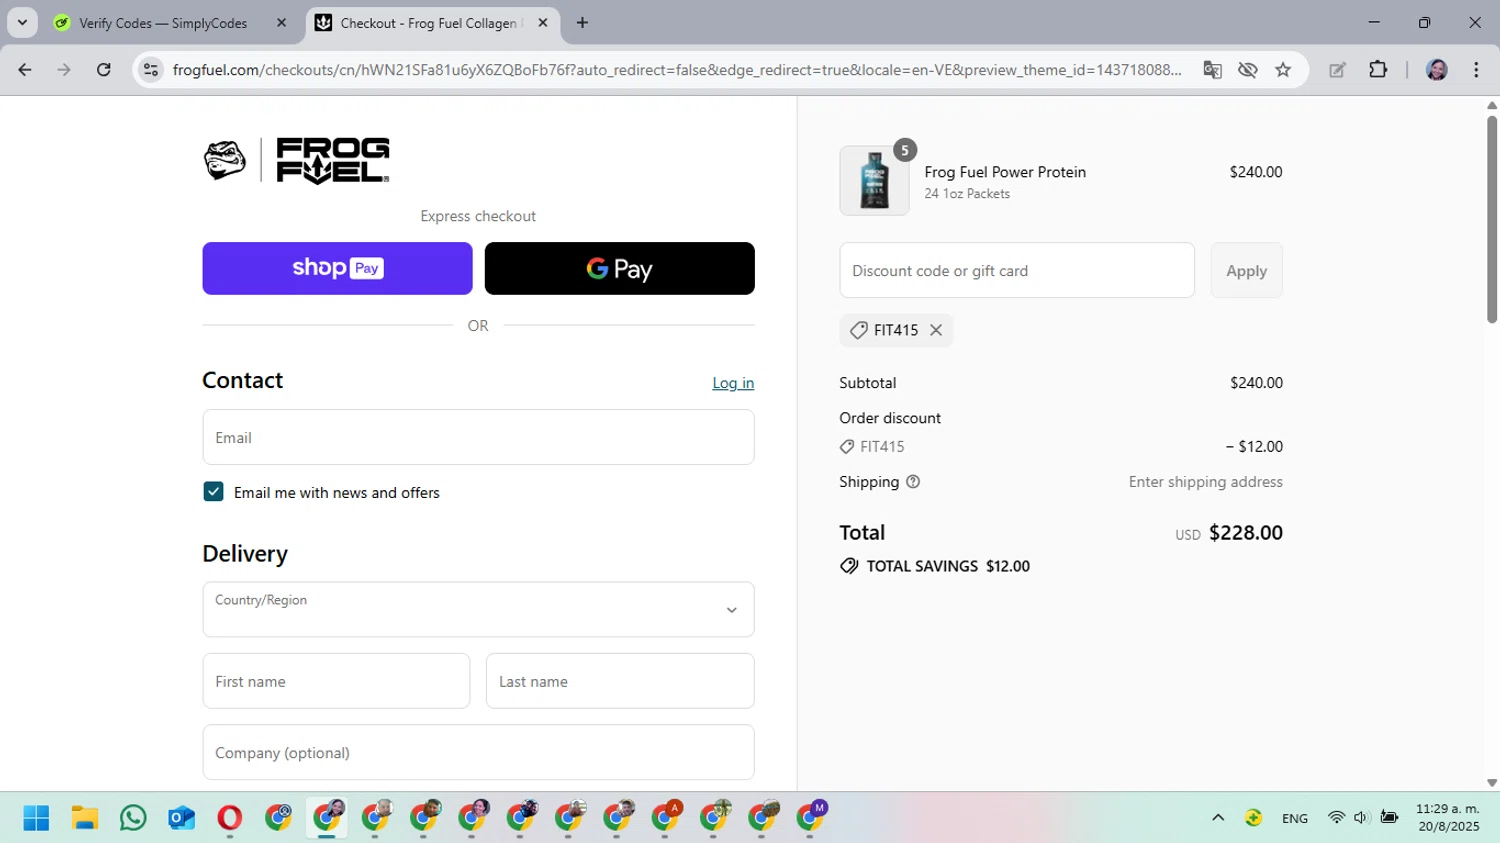Bookmark this page with the star icon
1500x843 pixels.
coord(1283,70)
